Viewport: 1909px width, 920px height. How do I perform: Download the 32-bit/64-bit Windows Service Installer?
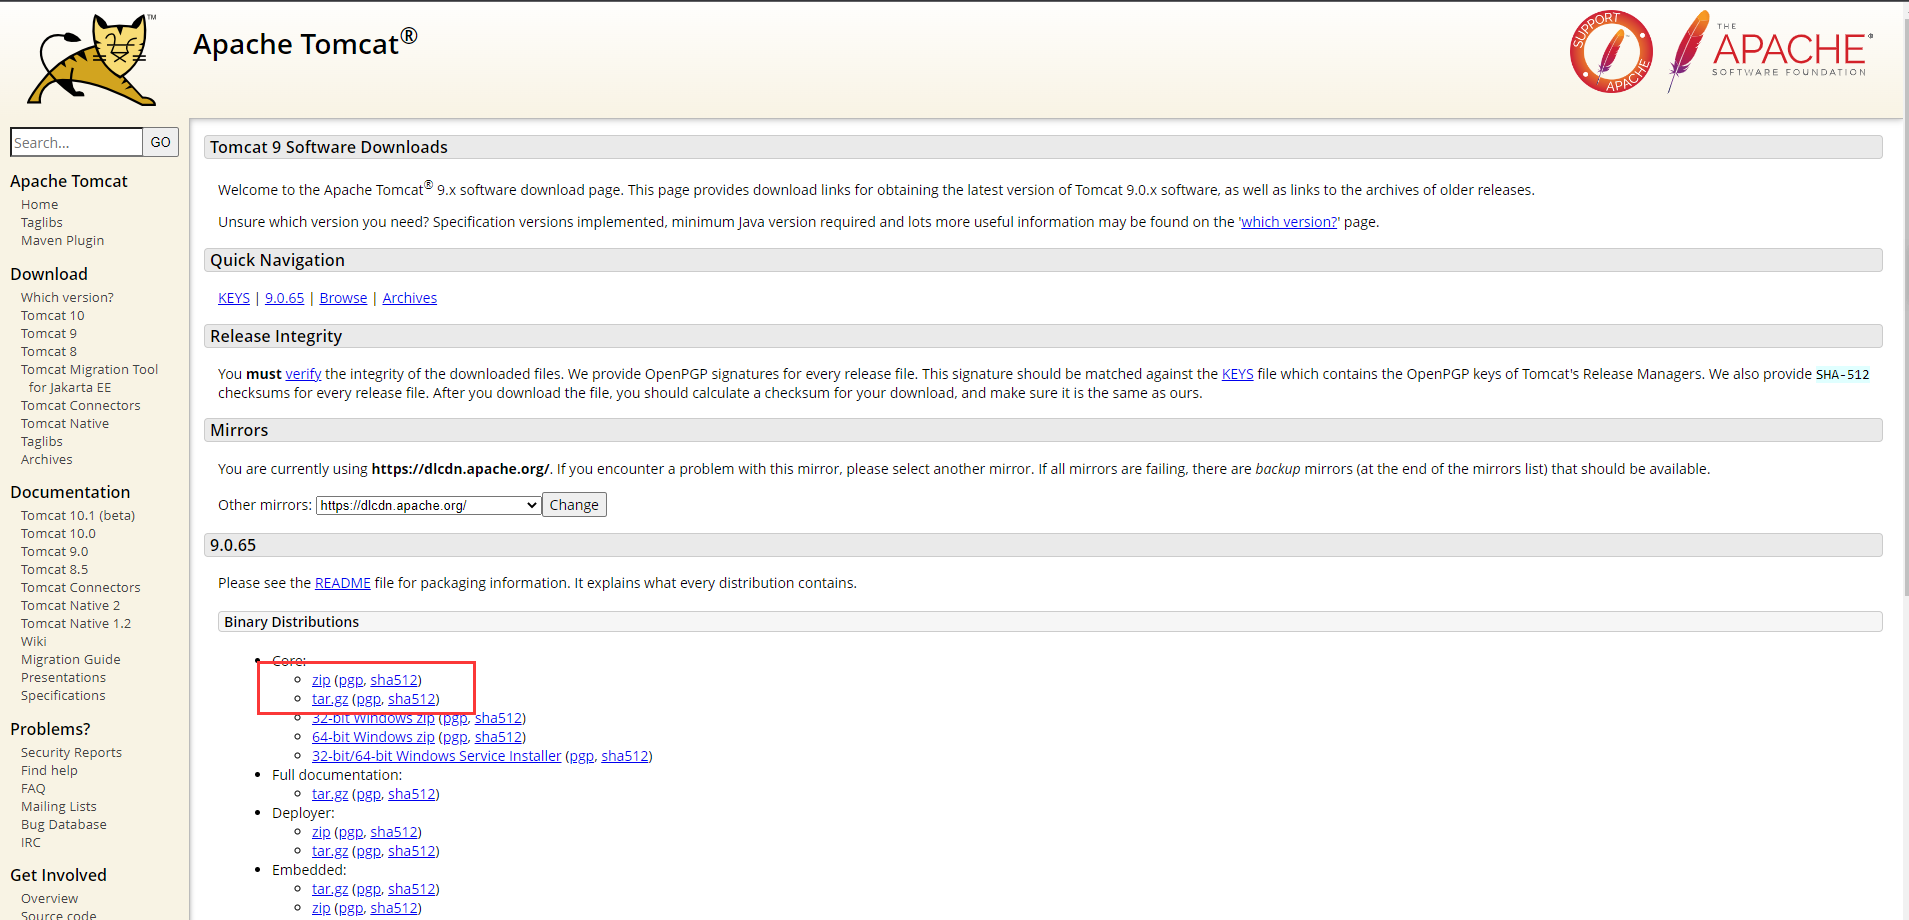[x=436, y=756]
